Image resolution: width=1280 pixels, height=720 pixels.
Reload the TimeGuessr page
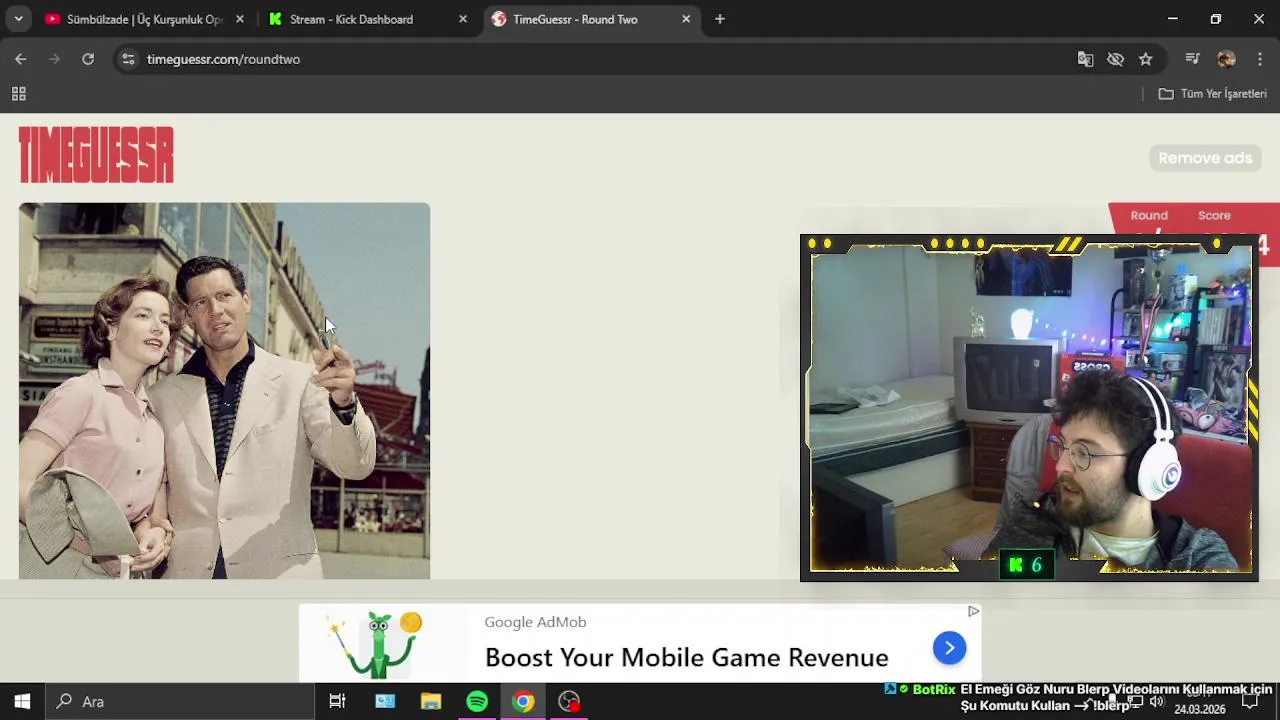click(88, 59)
